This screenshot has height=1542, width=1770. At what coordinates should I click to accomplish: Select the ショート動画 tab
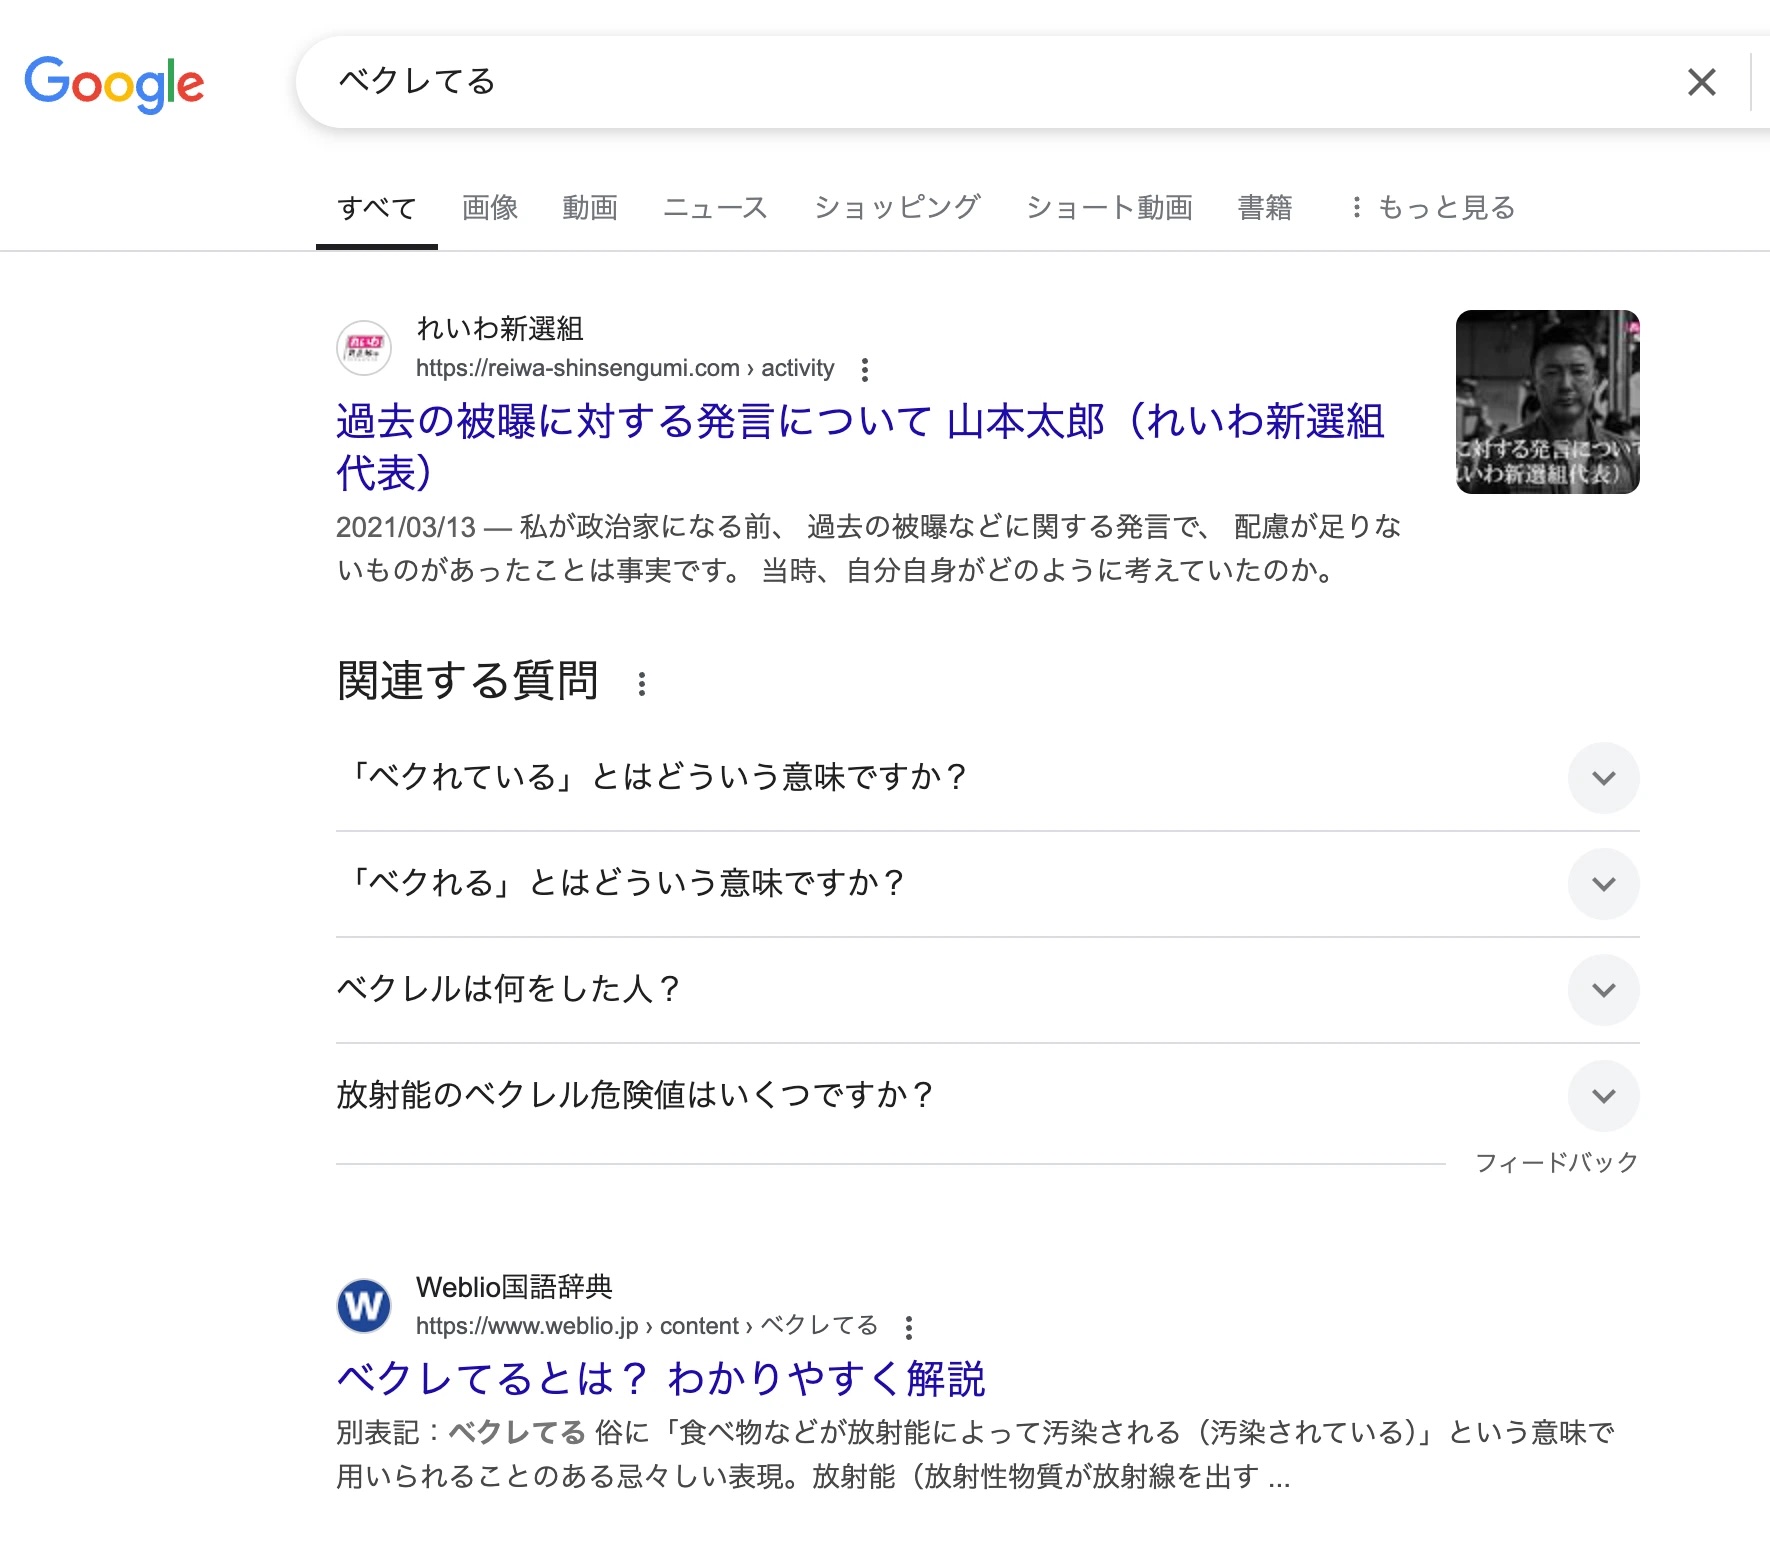tap(1109, 208)
